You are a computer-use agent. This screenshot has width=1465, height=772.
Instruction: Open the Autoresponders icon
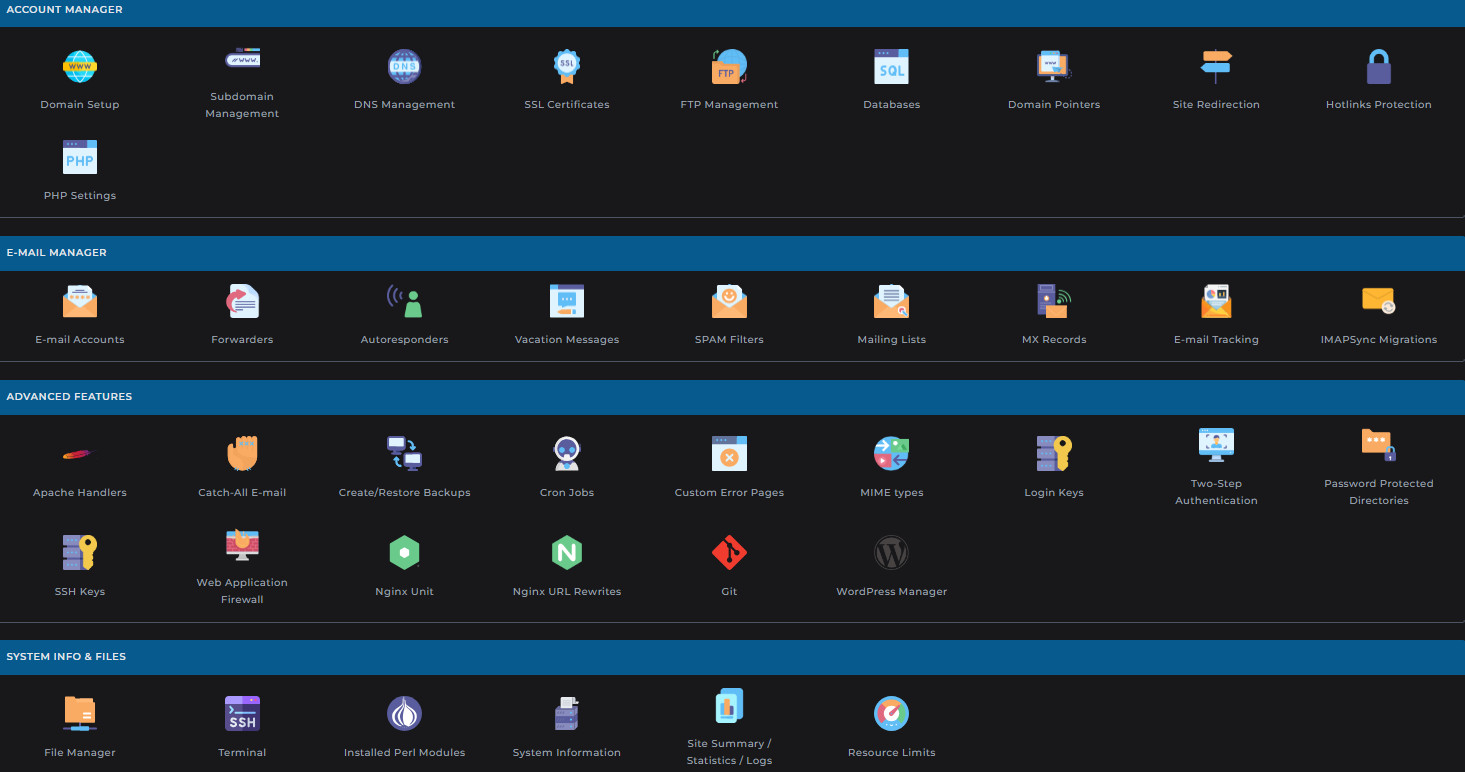[x=404, y=302]
